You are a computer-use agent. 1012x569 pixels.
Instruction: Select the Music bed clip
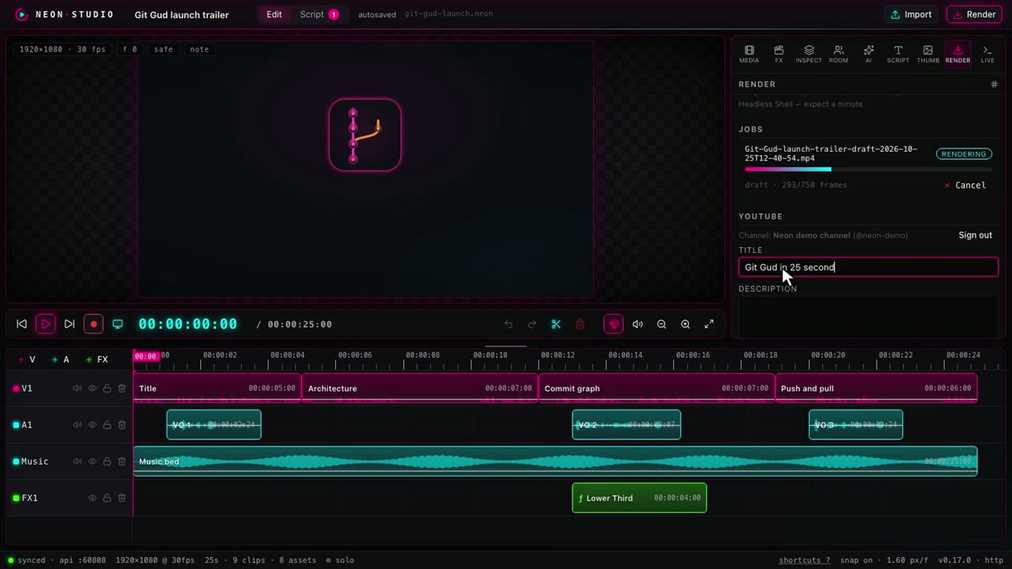click(x=555, y=461)
